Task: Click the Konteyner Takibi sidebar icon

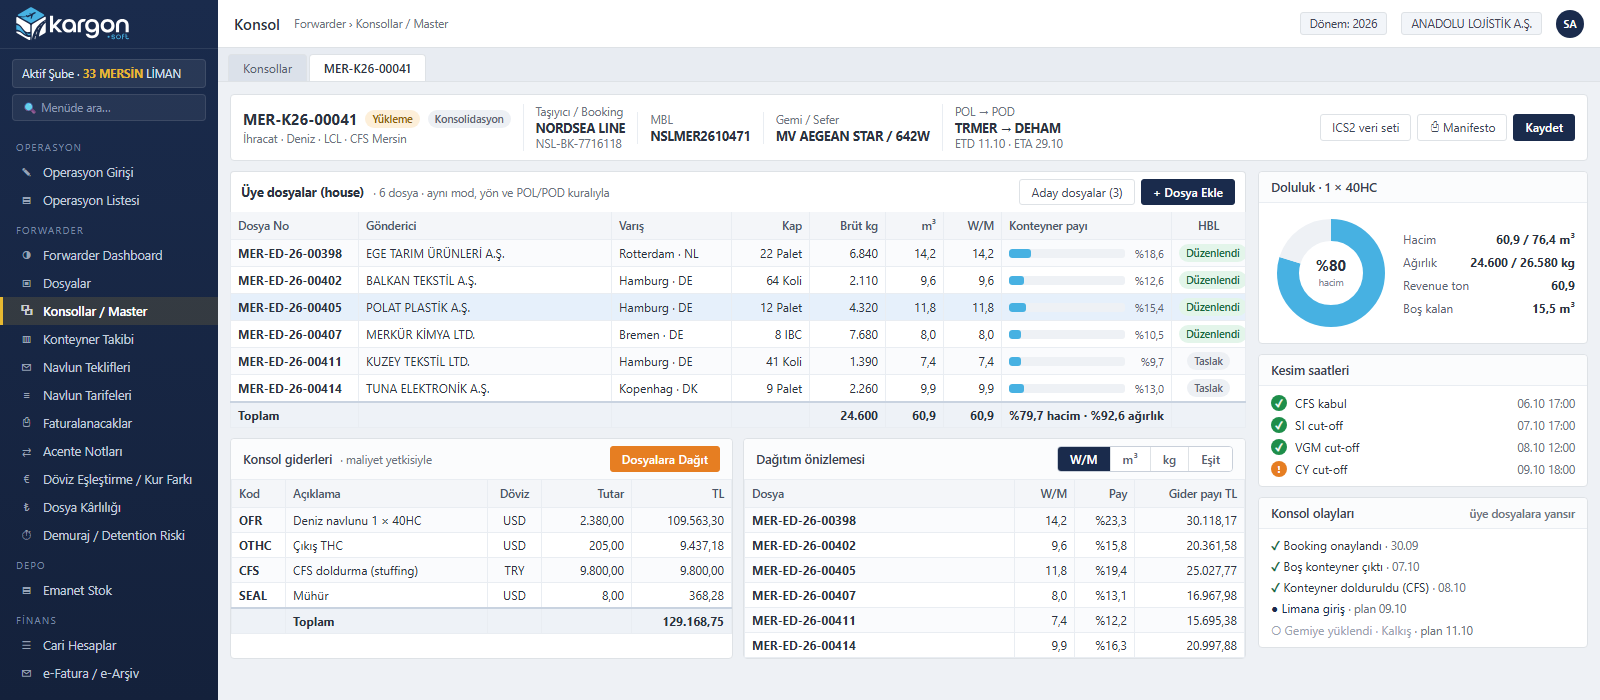Action: pyautogui.click(x=27, y=340)
